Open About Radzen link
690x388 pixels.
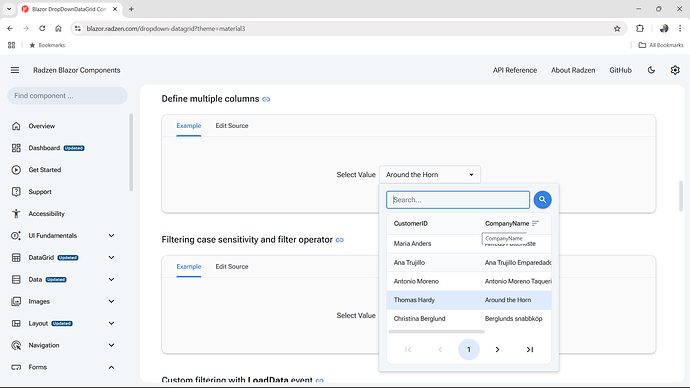(573, 70)
